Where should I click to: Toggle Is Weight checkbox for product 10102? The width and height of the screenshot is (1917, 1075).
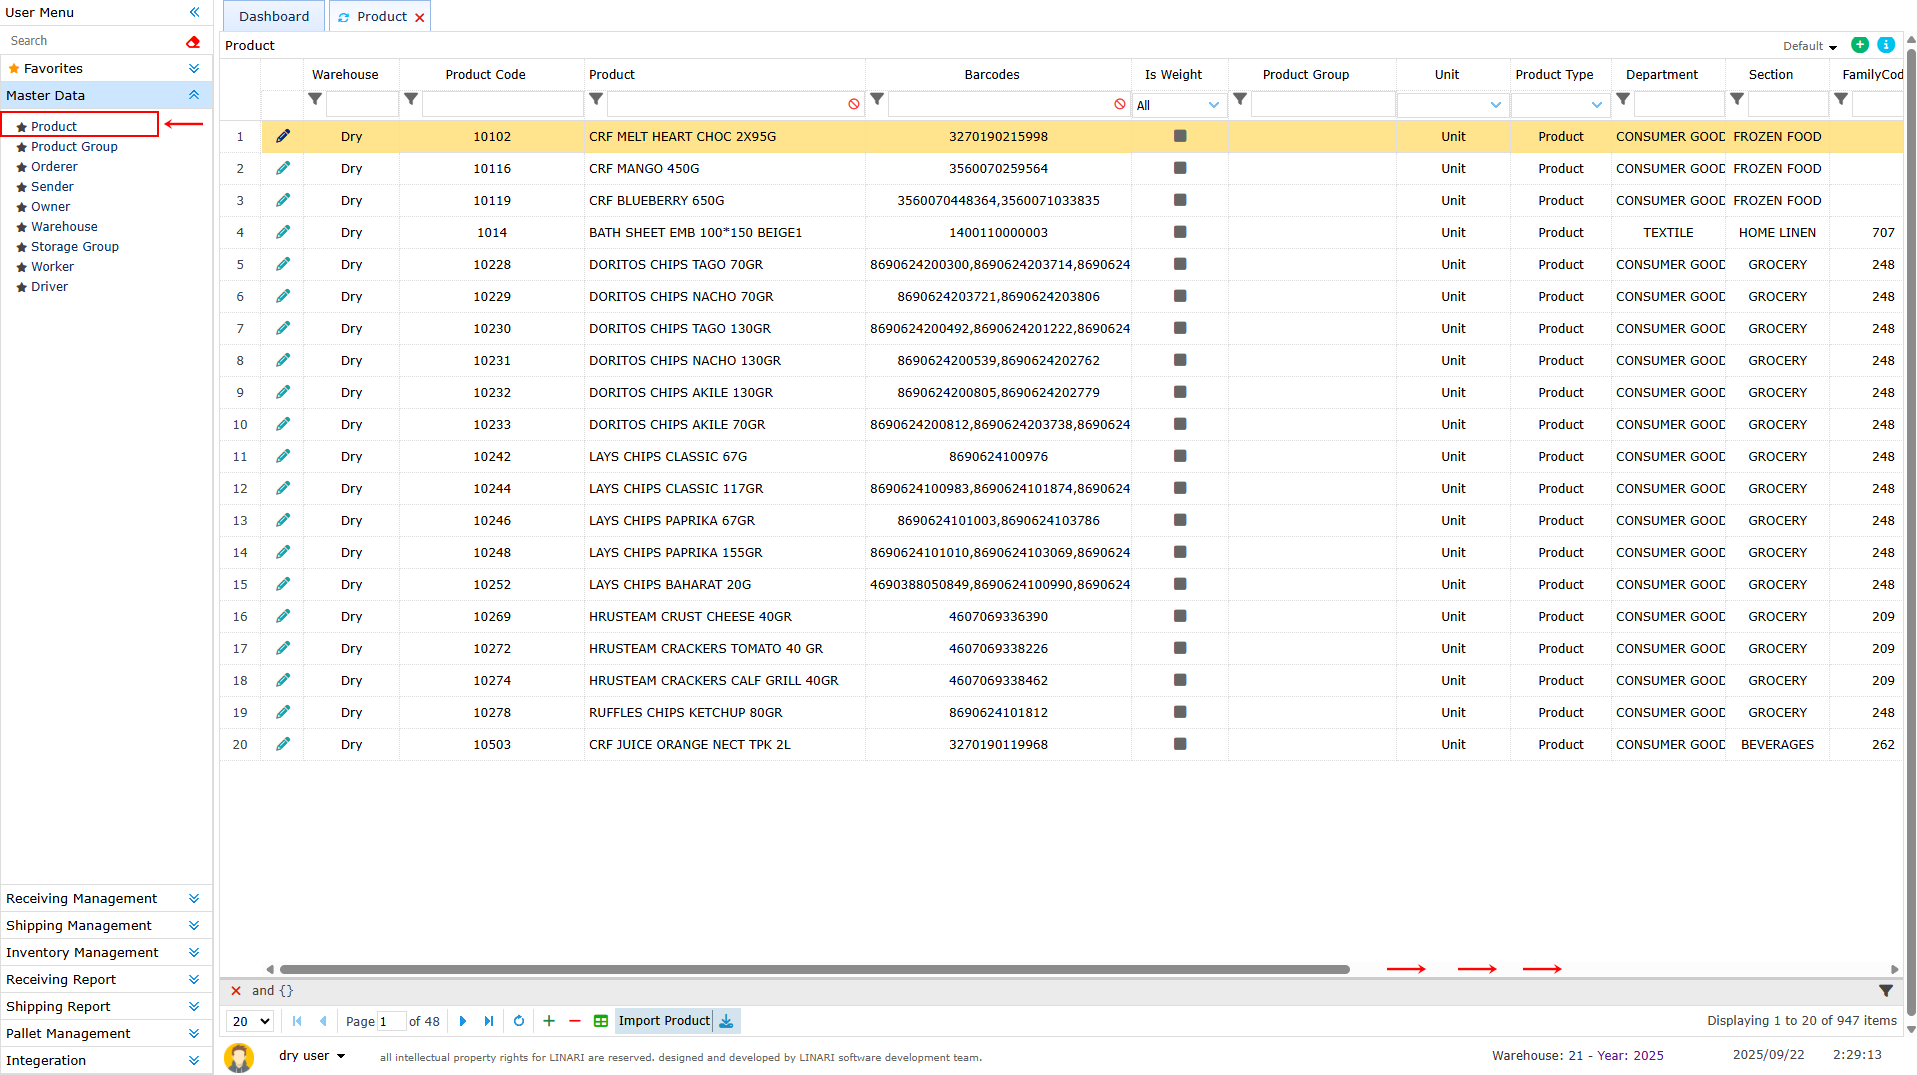[x=1180, y=137]
